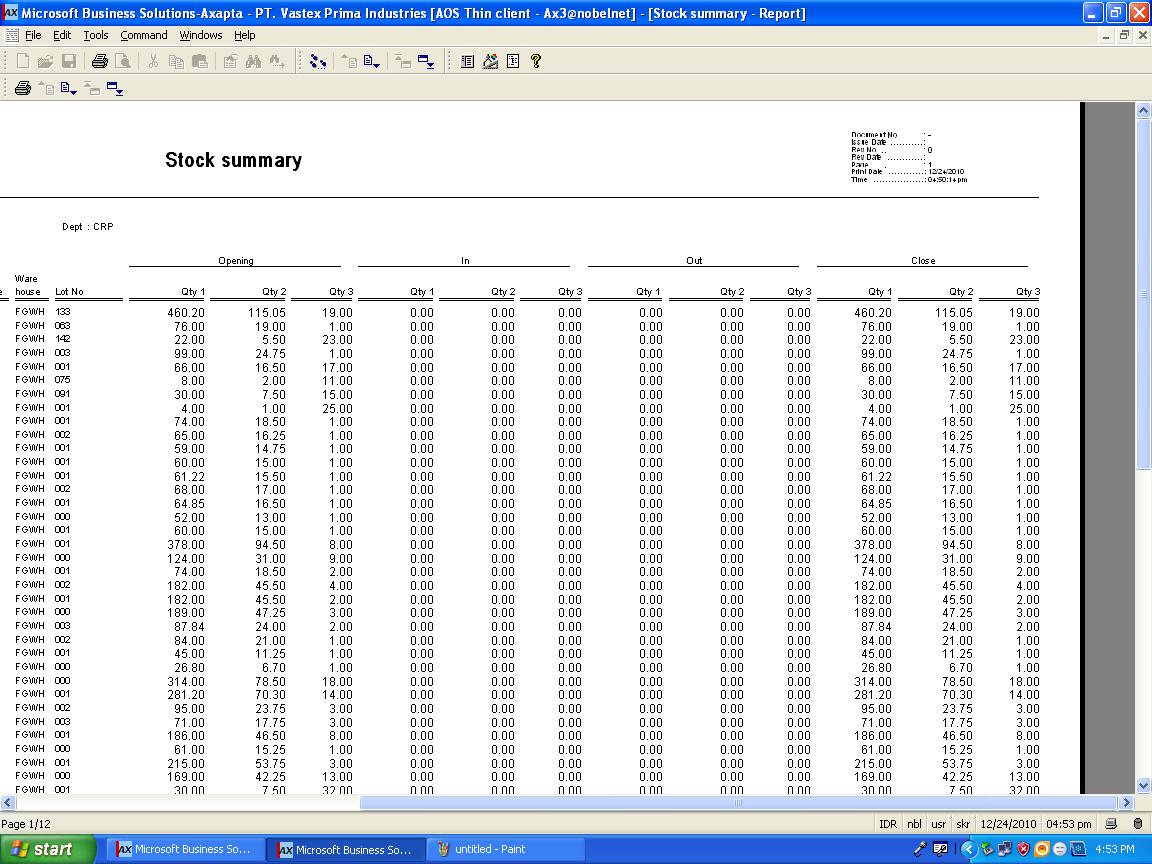Open the Command menu
Viewport: 1152px width, 864px height.
click(144, 35)
